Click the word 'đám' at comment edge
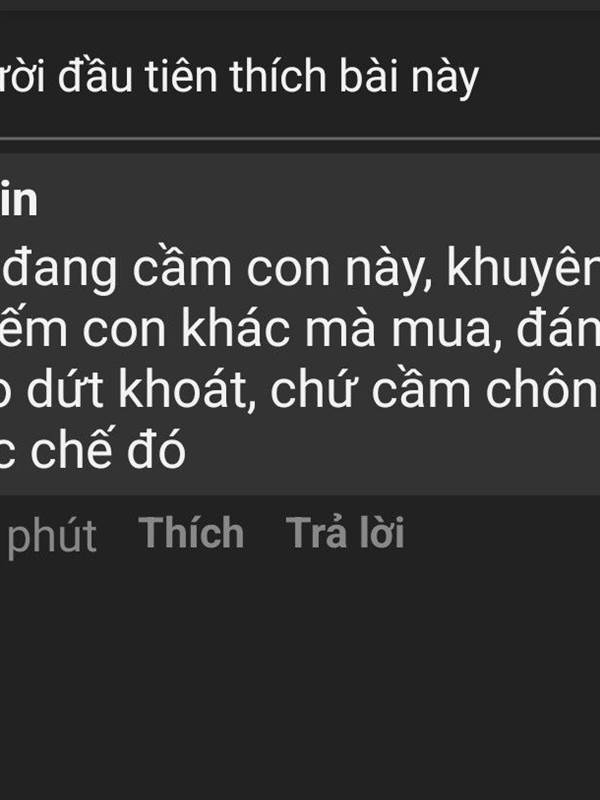Image resolution: width=600 pixels, height=800 pixels. tap(558, 330)
